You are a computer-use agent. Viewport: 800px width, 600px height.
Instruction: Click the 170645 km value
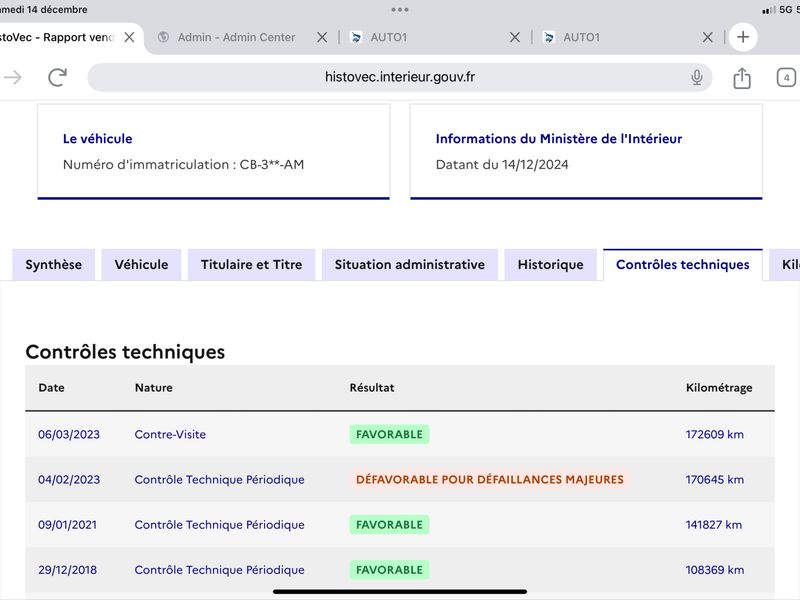pyautogui.click(x=714, y=480)
